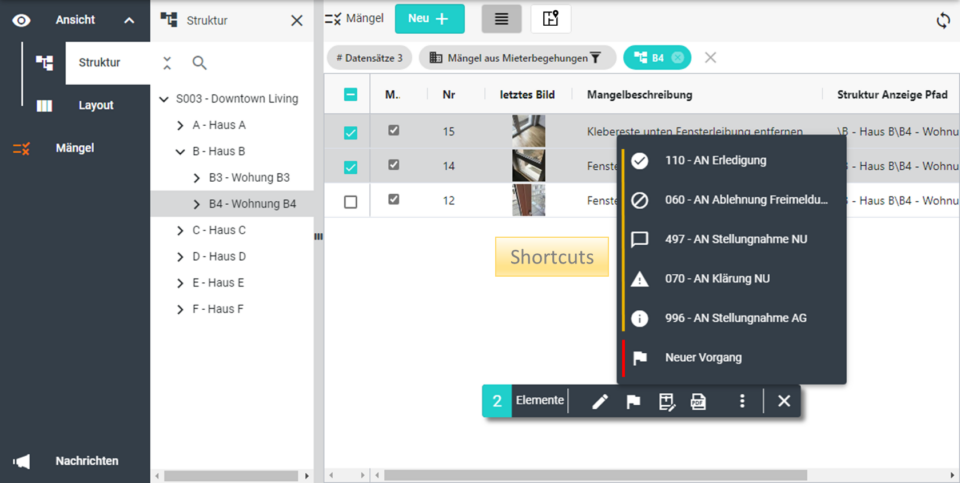960x483 pixels.
Task: Toggle the select-all checkbox in table header
Action: 350,95
